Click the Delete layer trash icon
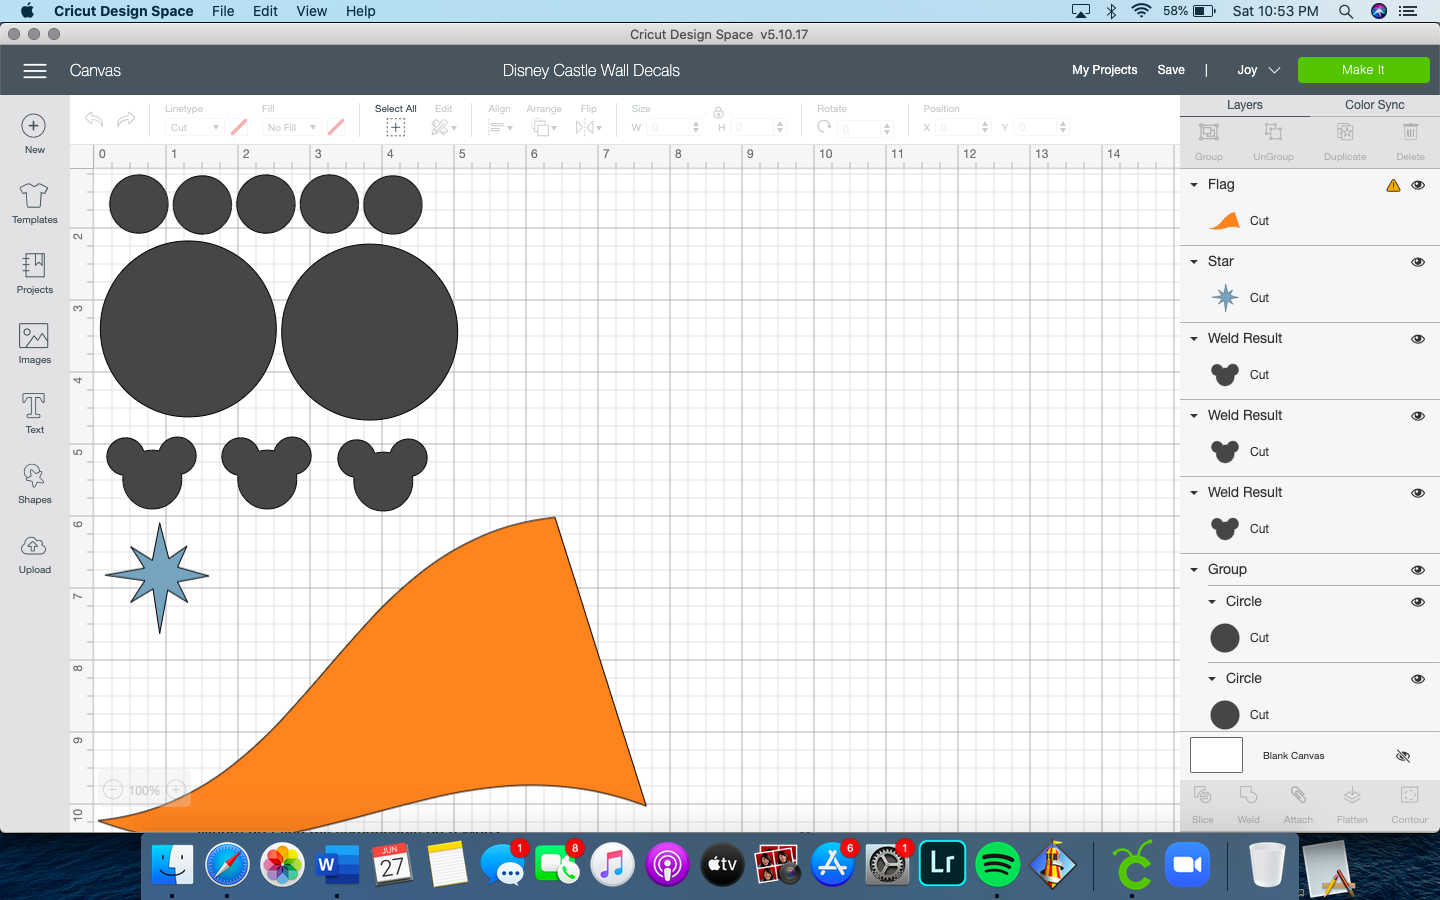1440x900 pixels. pyautogui.click(x=1410, y=132)
